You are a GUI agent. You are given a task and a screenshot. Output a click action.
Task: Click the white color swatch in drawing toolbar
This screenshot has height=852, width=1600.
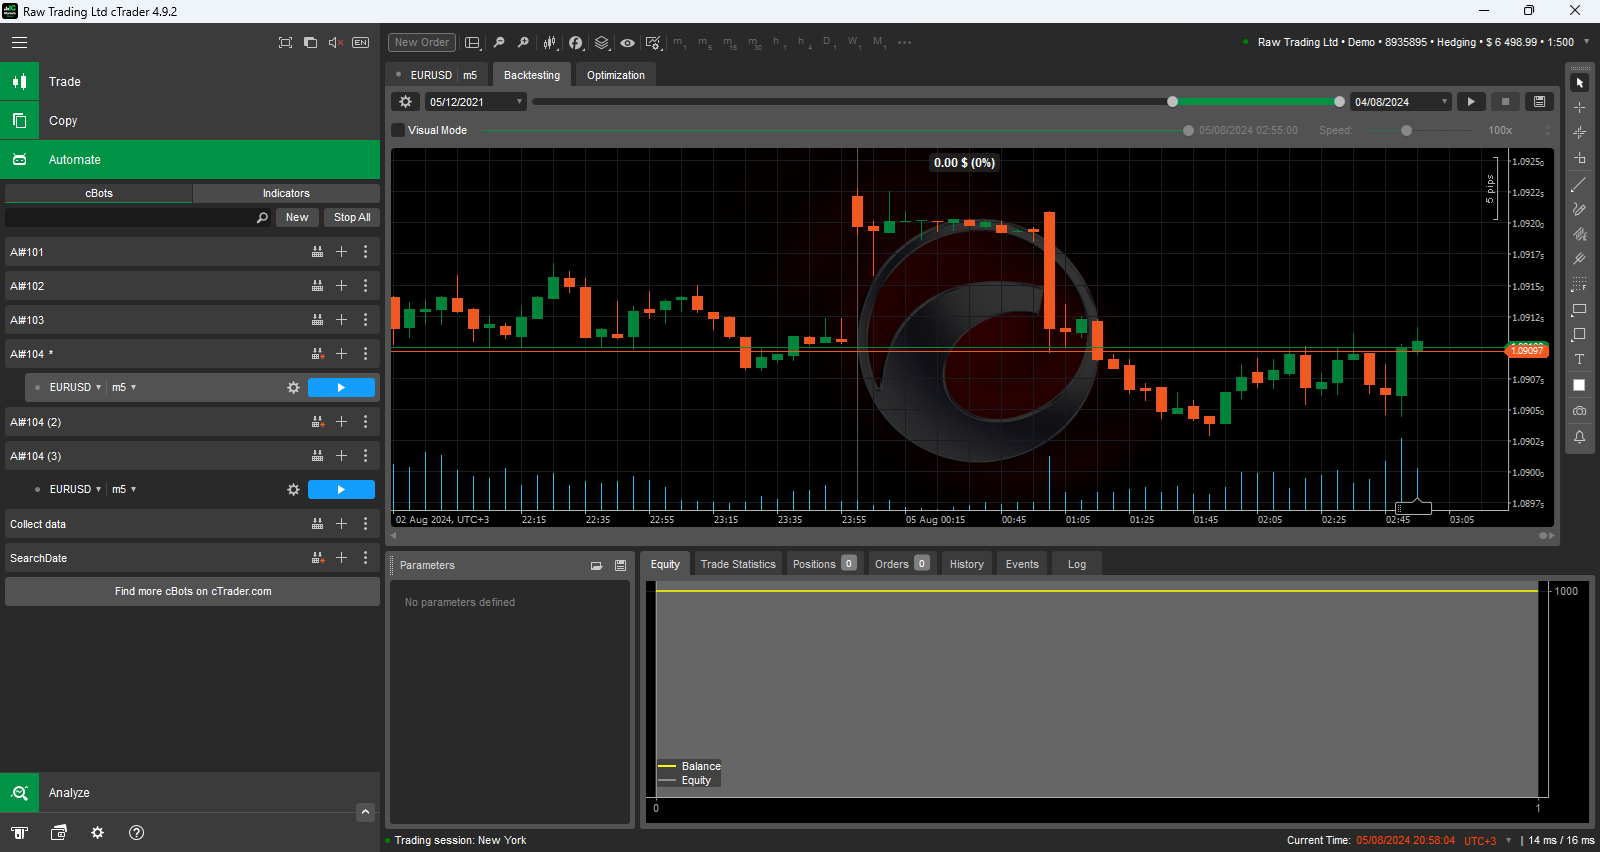pyautogui.click(x=1580, y=386)
